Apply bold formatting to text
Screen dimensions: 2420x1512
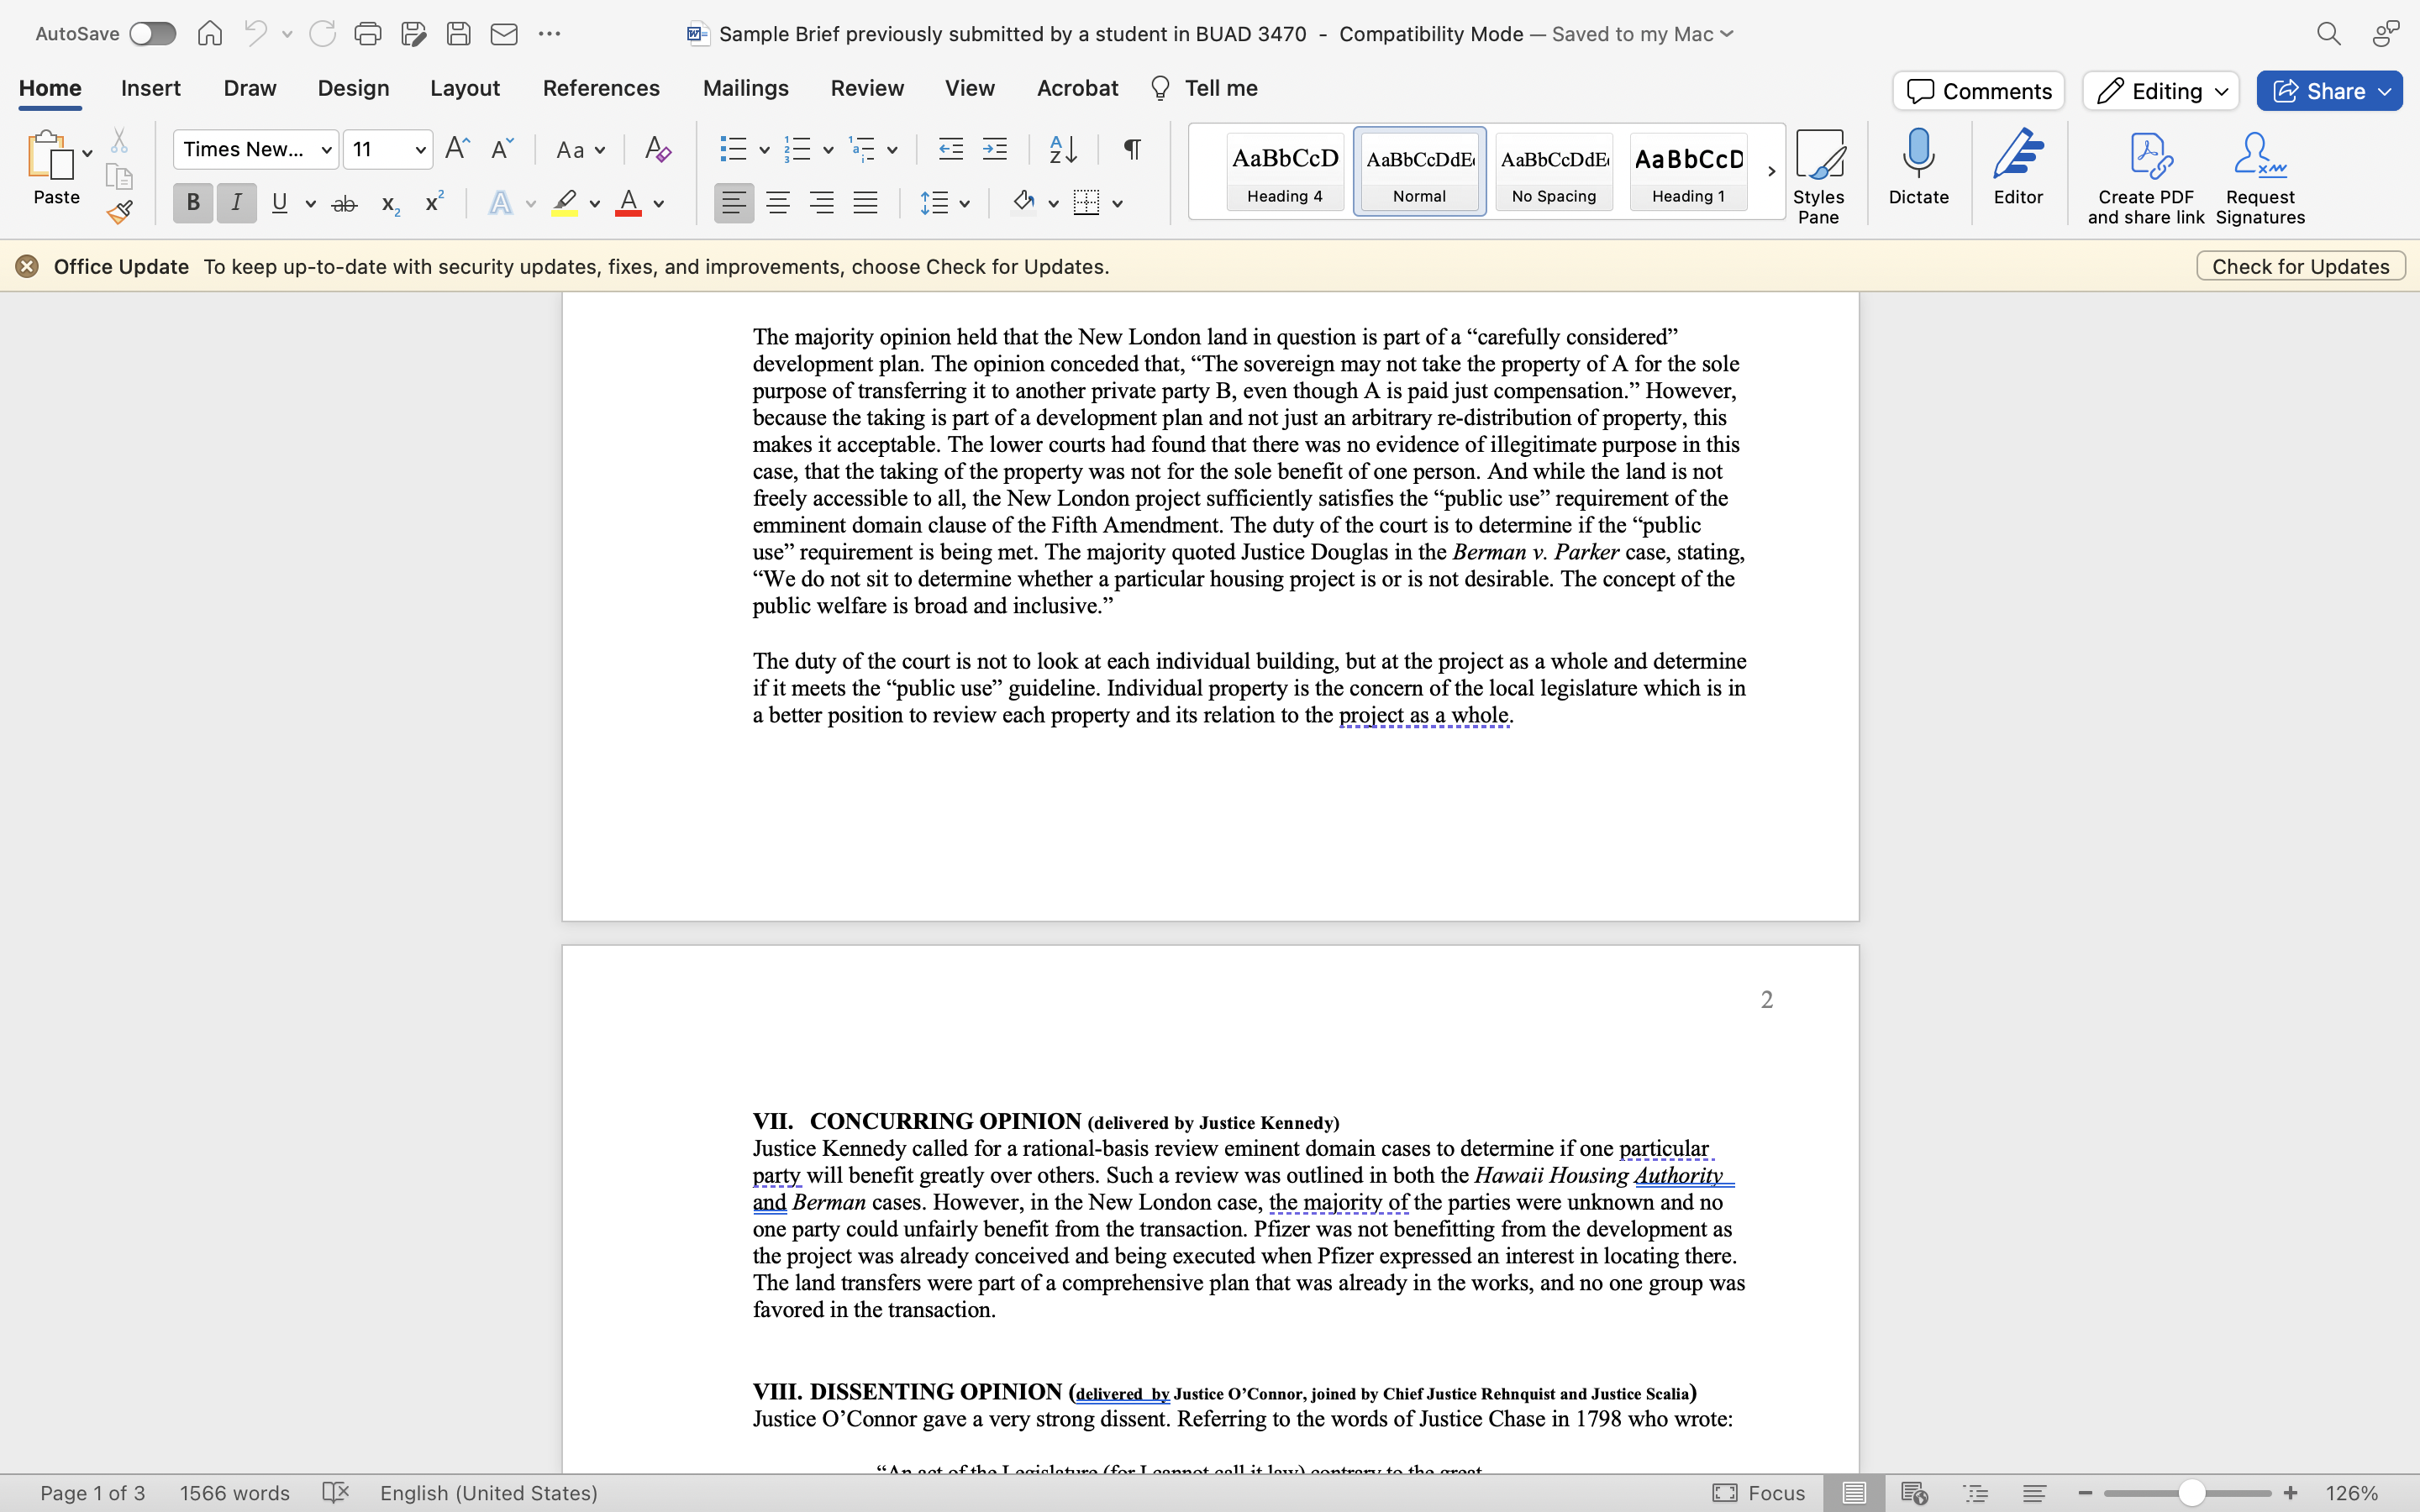coord(192,203)
